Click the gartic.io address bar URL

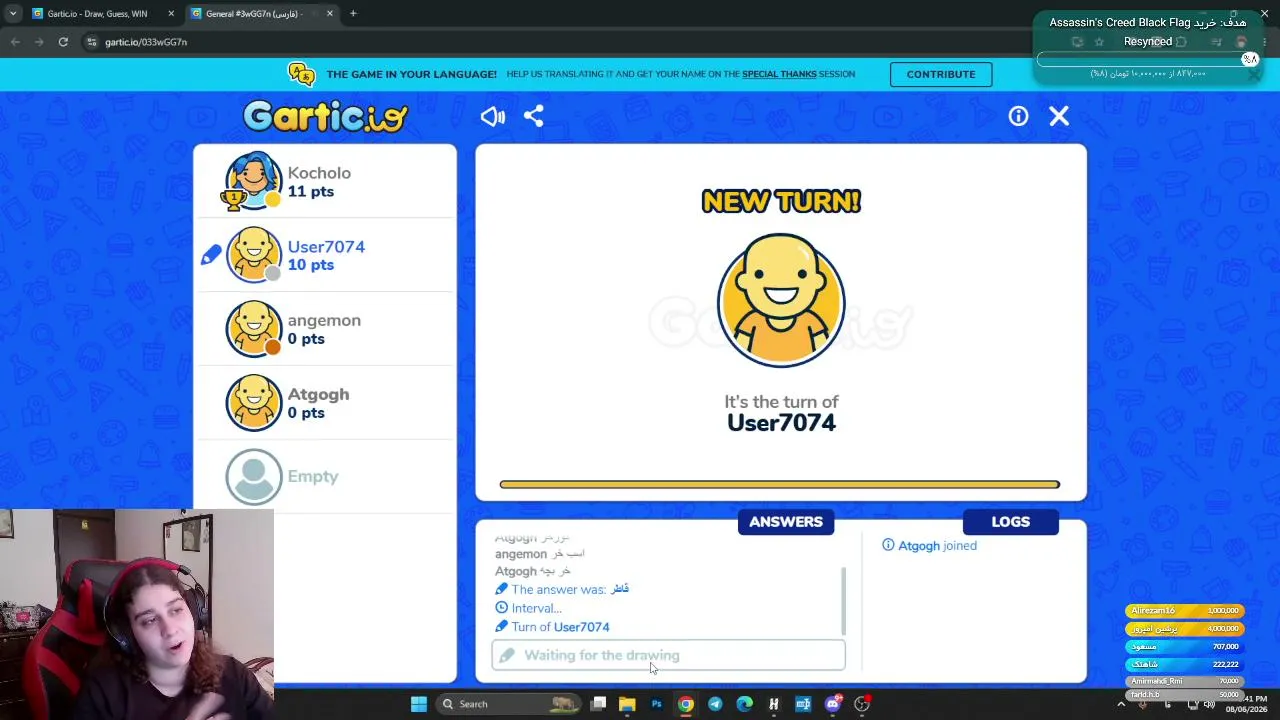[146, 42]
